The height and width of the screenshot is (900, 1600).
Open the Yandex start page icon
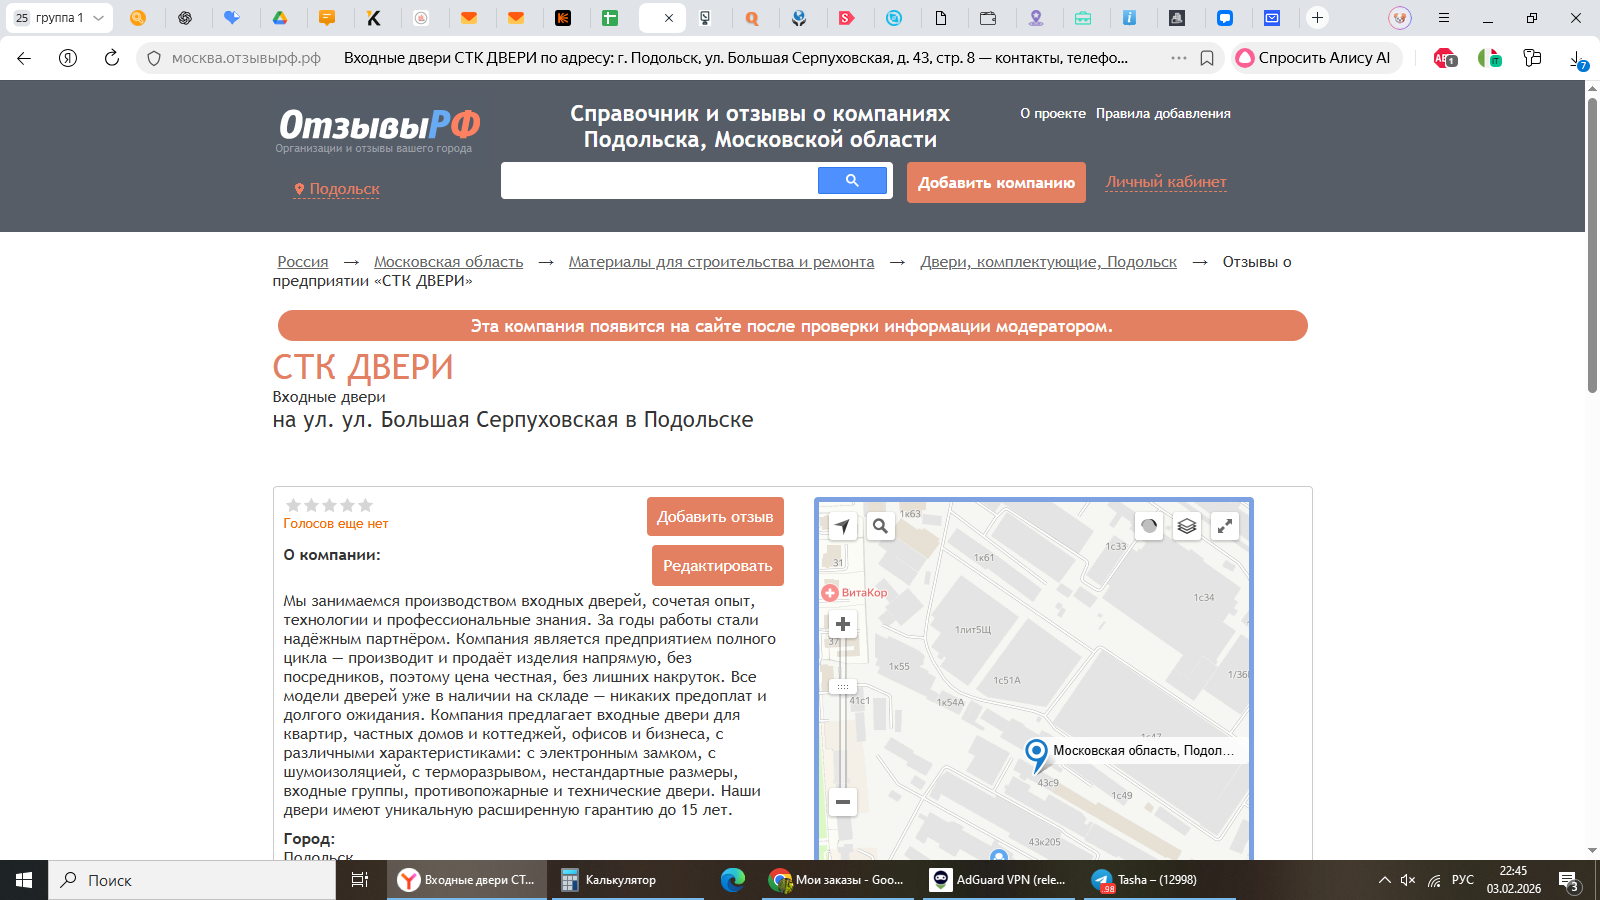(68, 58)
